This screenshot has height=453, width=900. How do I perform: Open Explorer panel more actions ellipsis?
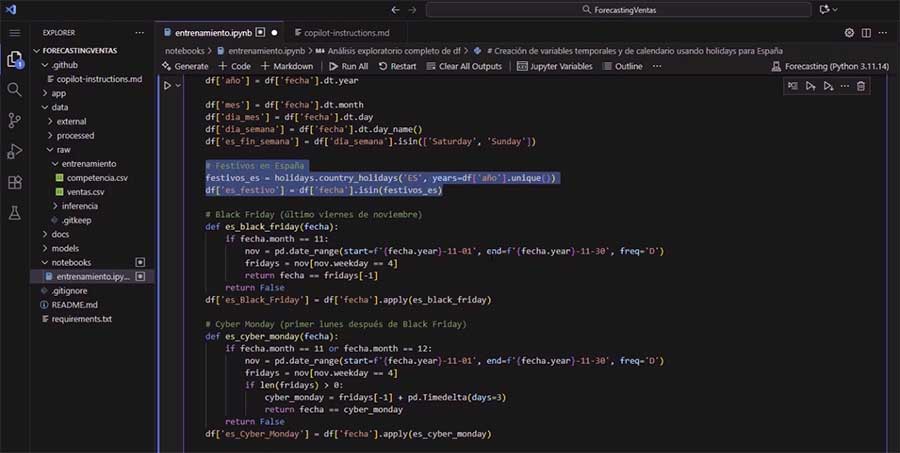[139, 33]
